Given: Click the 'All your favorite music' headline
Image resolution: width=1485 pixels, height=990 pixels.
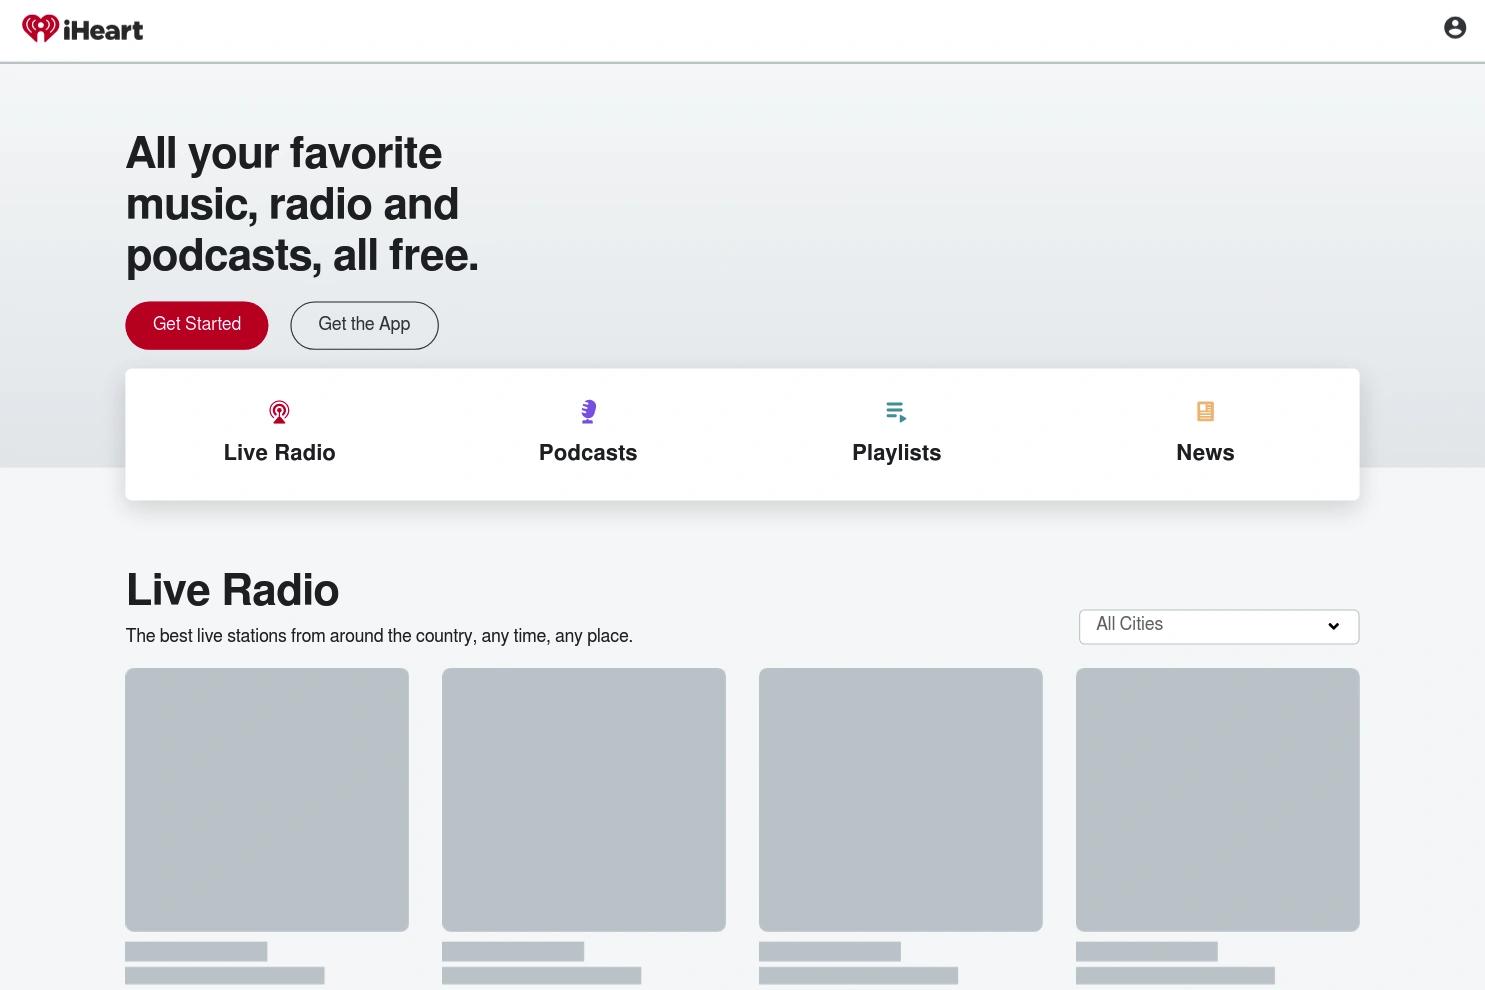Looking at the screenshot, I should 302,204.
